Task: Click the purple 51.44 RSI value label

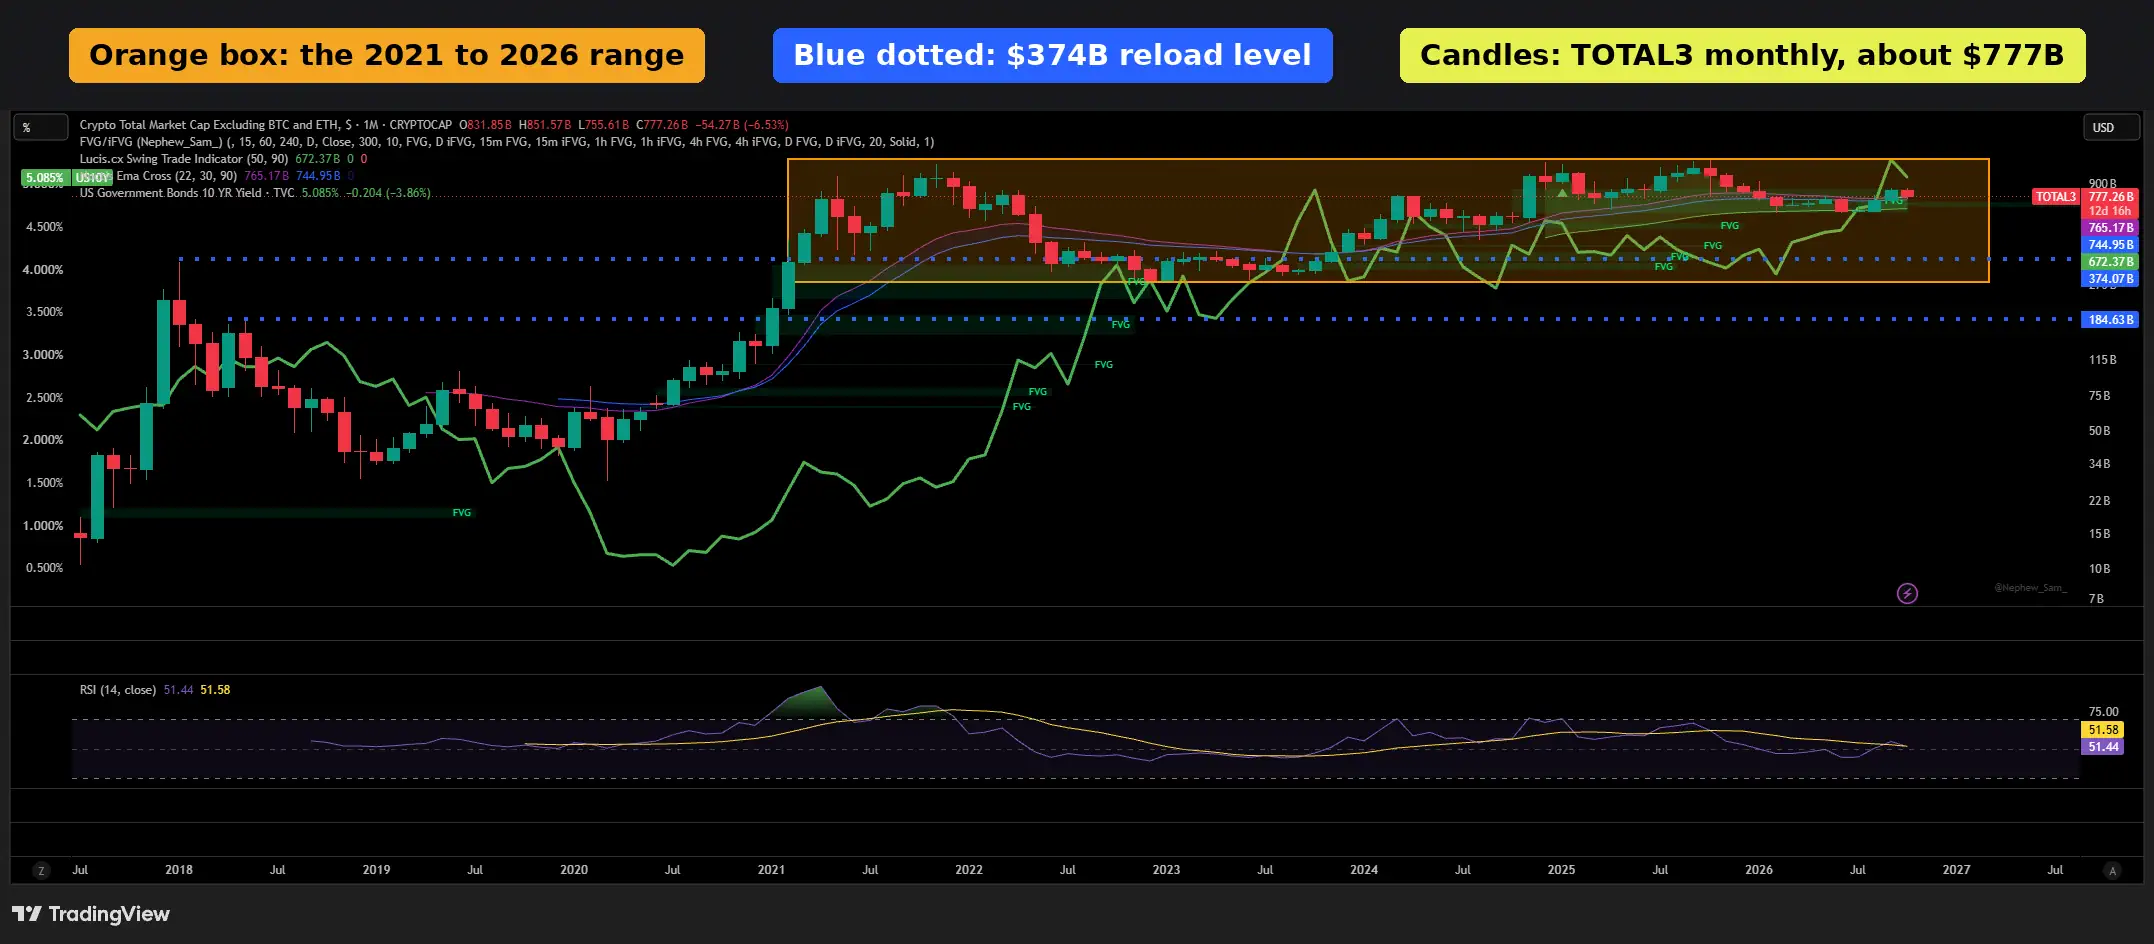Action: click(x=2103, y=747)
